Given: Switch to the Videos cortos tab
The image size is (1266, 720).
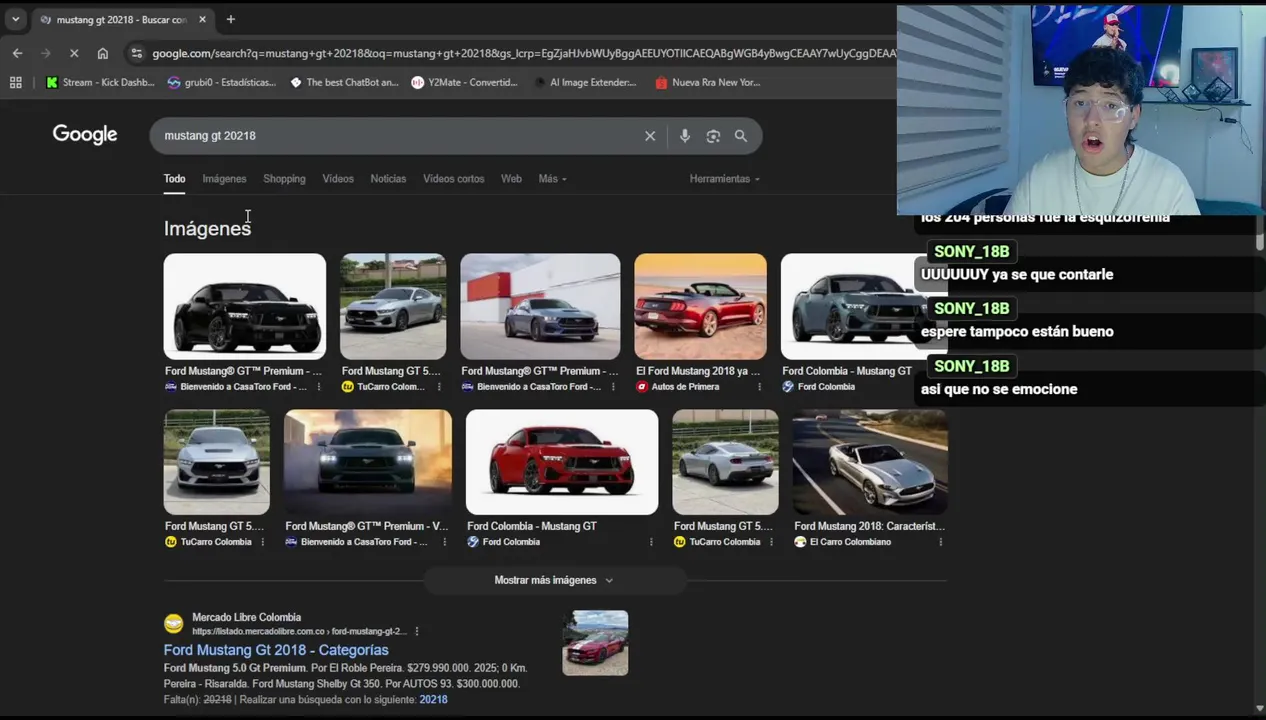Looking at the screenshot, I should point(453,179).
